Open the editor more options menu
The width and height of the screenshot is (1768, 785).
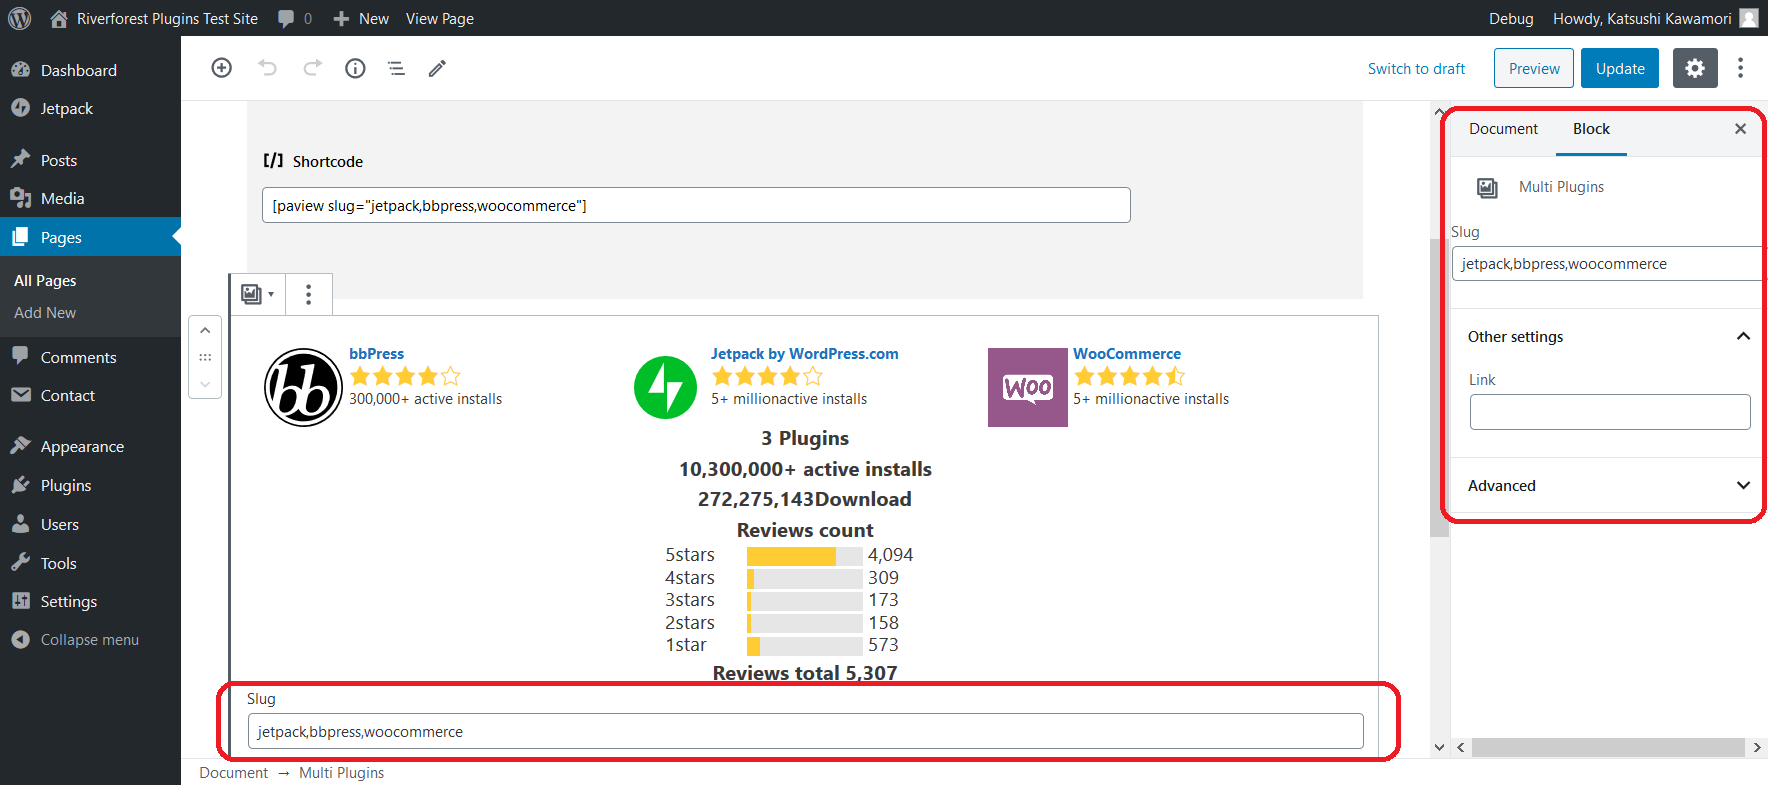pyautogui.click(x=1740, y=68)
